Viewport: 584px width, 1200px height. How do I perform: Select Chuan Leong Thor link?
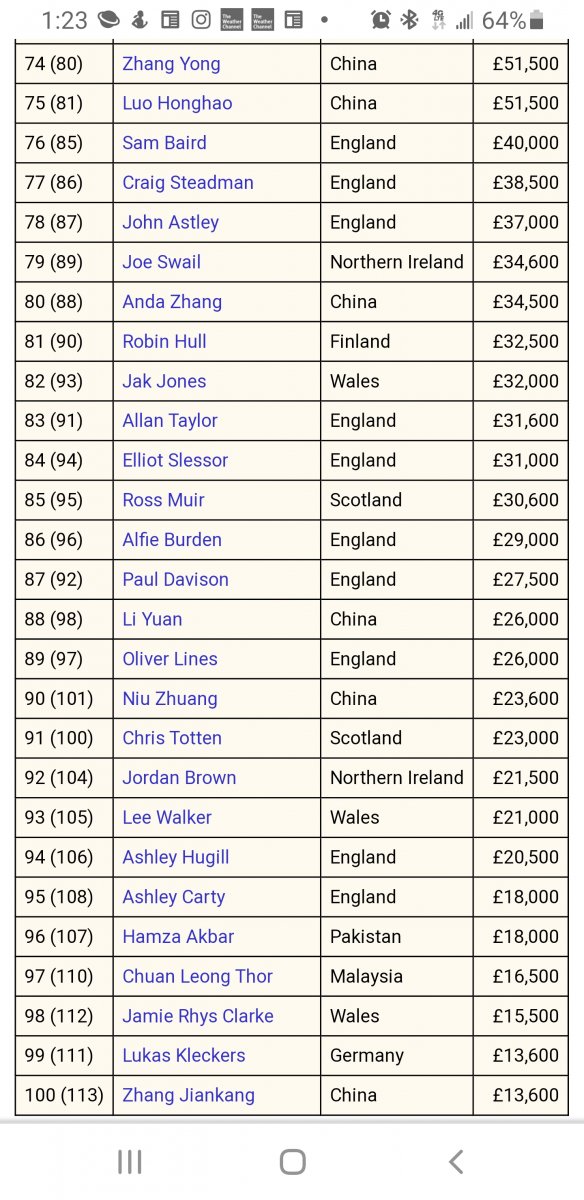197,976
